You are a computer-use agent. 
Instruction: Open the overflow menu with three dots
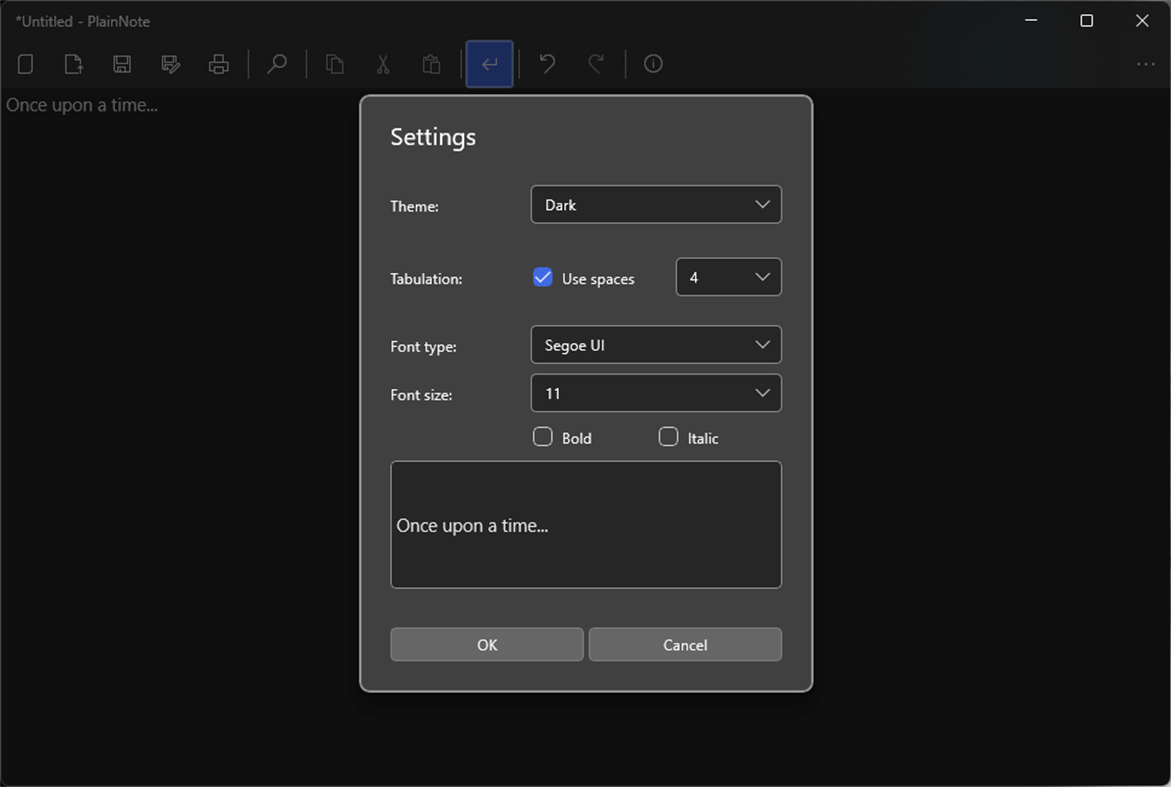[1145, 63]
